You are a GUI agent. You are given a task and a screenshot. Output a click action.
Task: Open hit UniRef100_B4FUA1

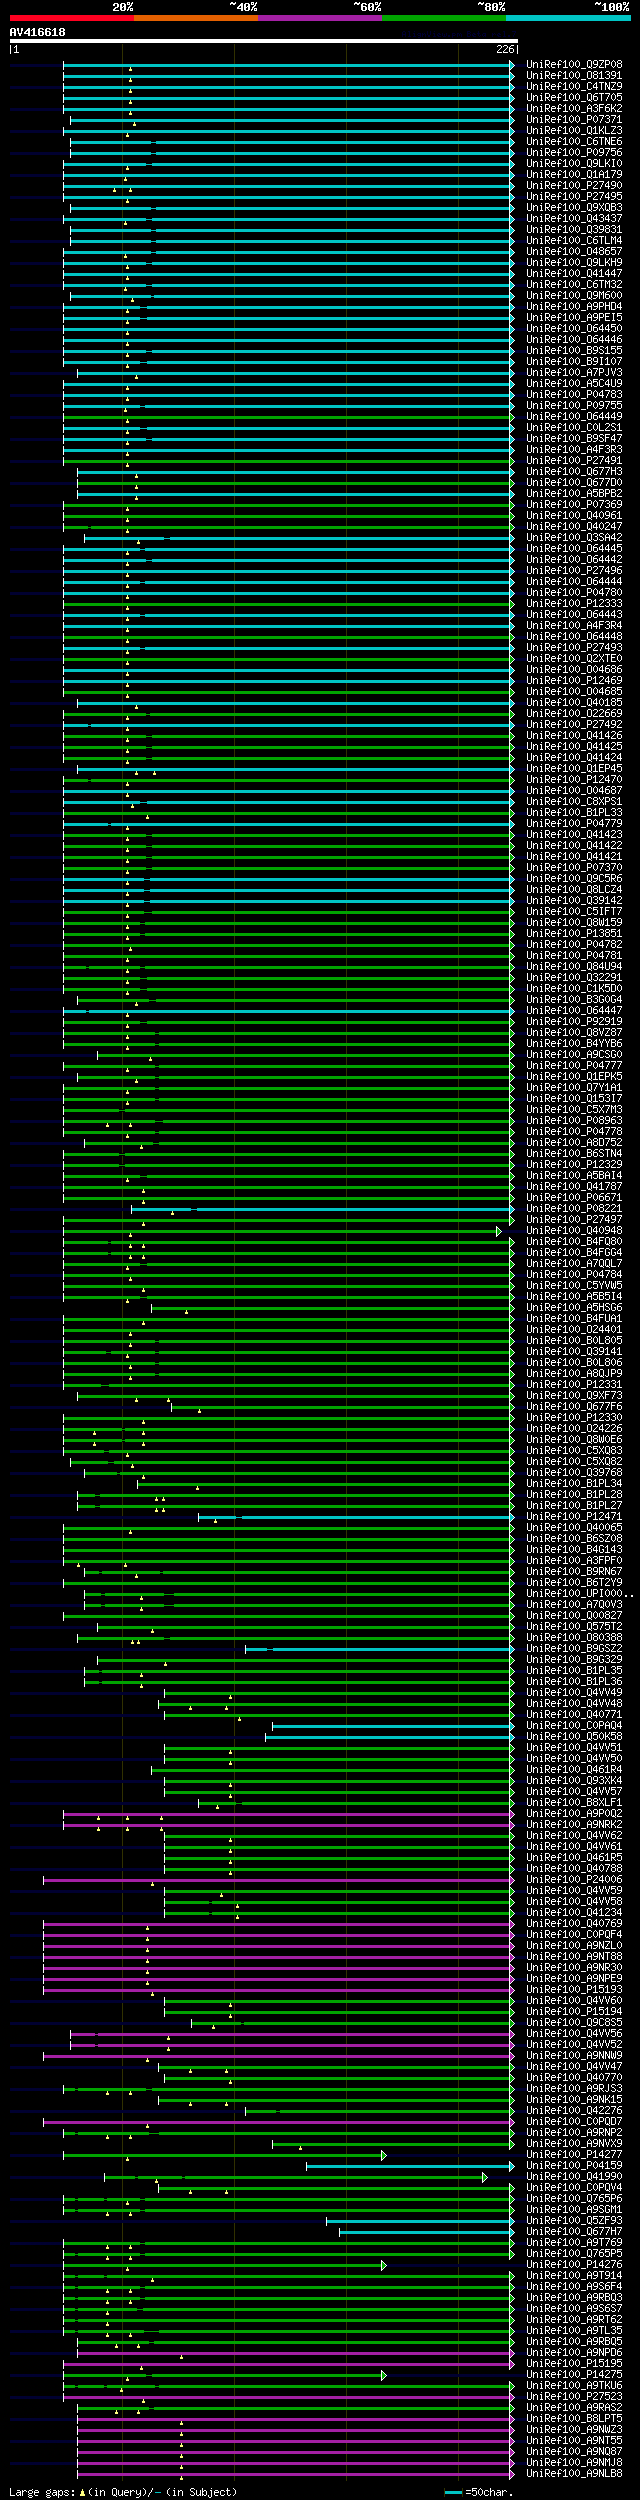[574, 1318]
